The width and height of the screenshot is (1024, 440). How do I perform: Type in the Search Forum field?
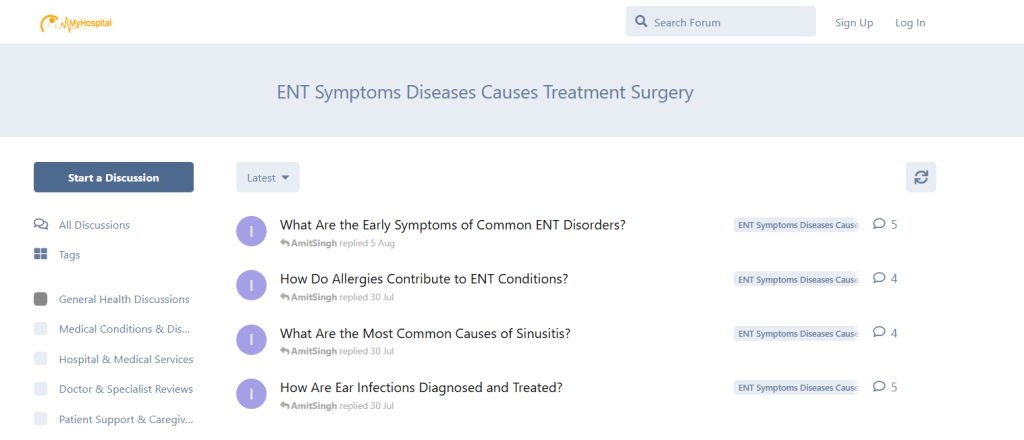[730, 22]
